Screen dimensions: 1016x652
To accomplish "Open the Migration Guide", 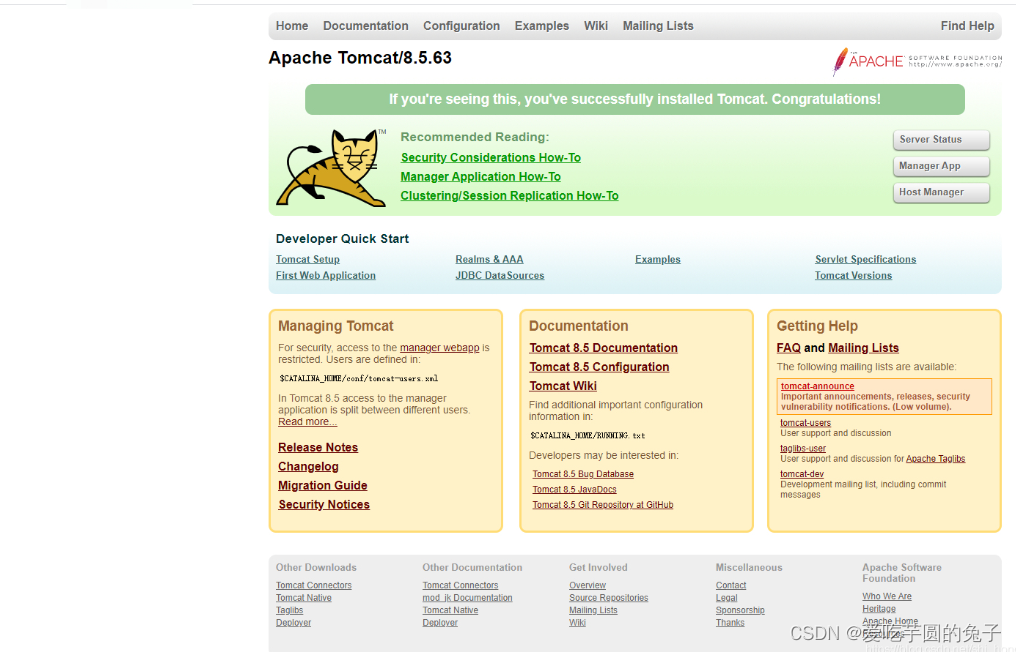I will point(322,485).
